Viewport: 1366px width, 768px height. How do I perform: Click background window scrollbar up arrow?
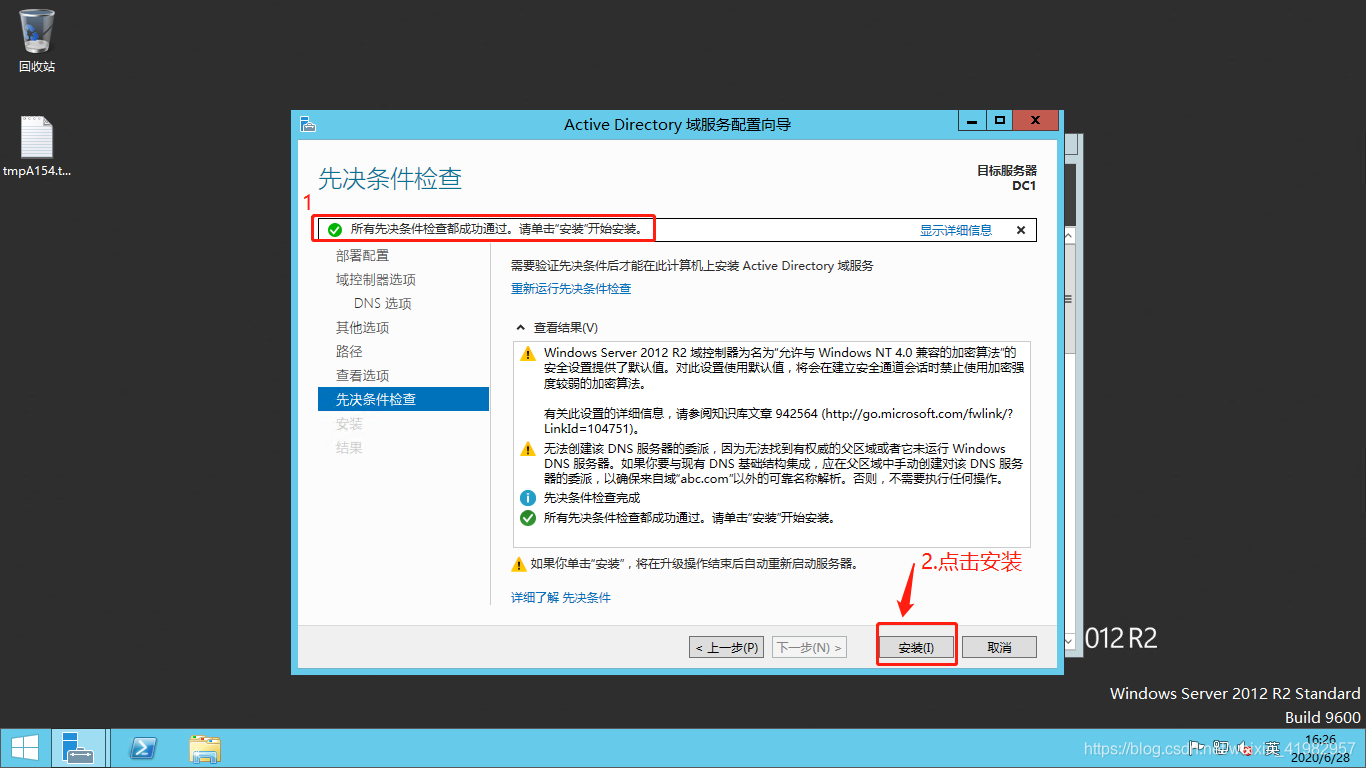click(x=1069, y=236)
